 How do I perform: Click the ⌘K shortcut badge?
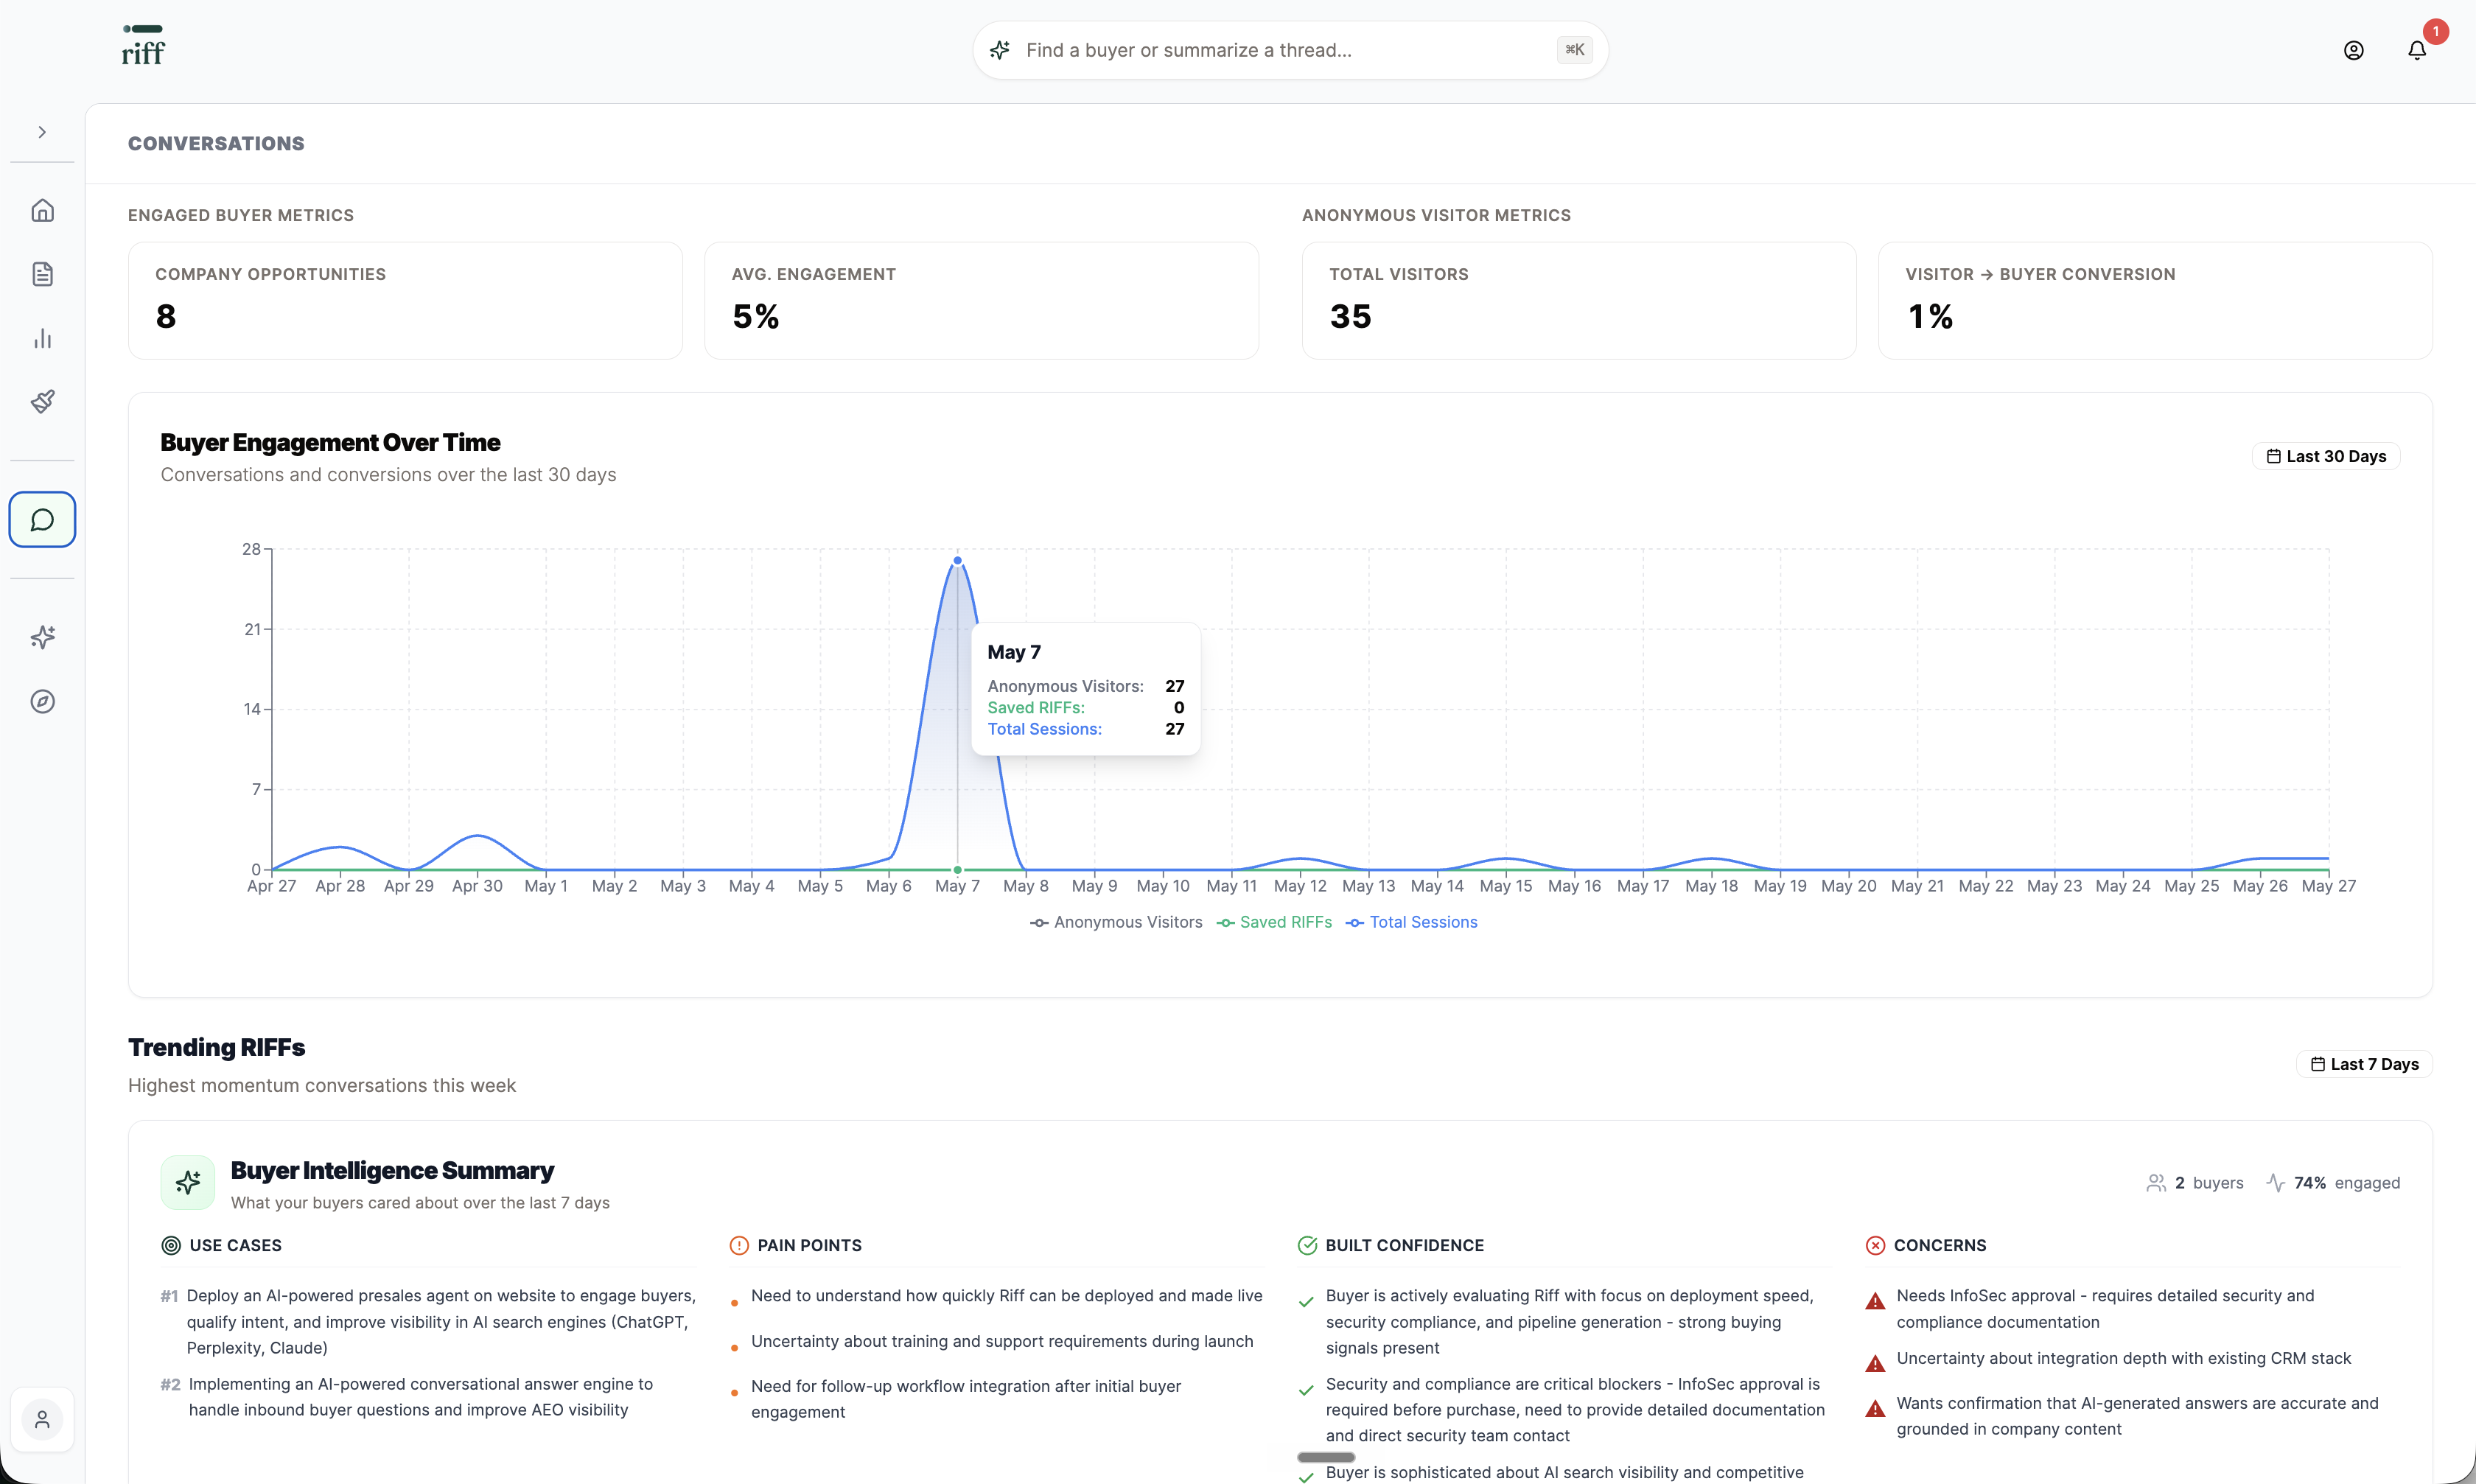1574,50
